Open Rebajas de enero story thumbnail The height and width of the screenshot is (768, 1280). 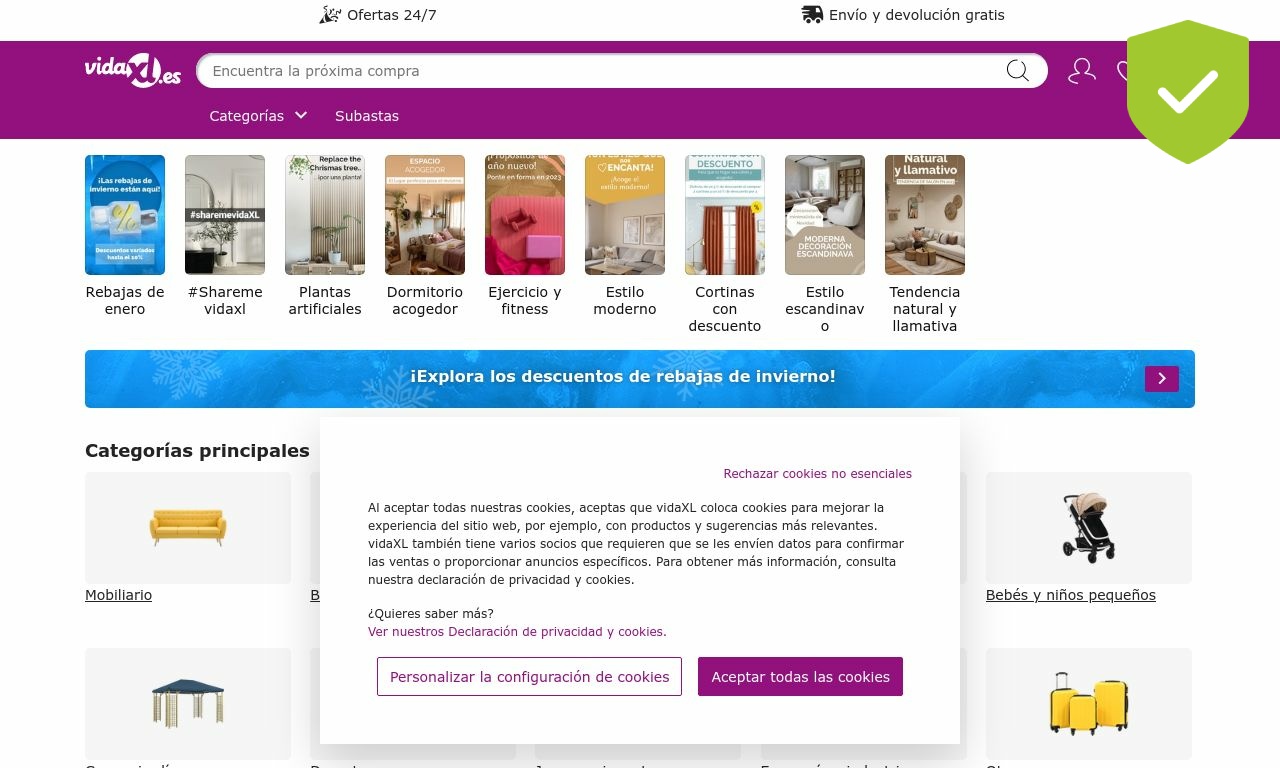(125, 215)
